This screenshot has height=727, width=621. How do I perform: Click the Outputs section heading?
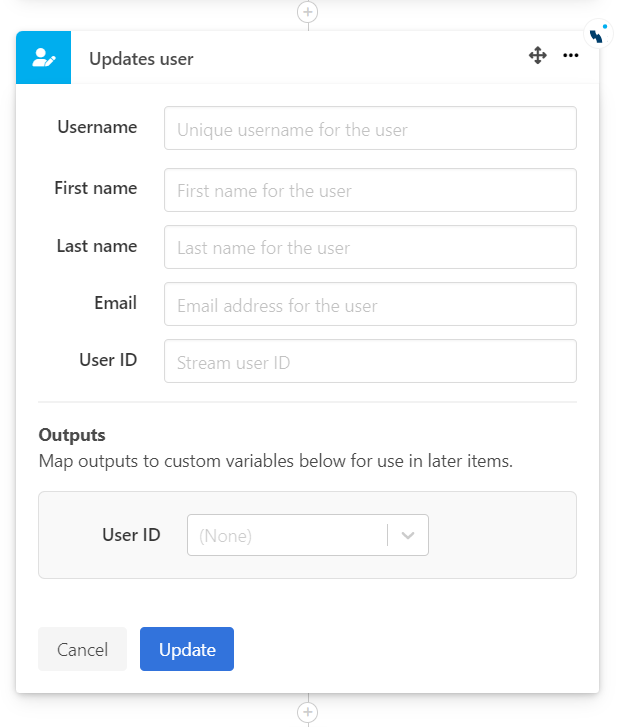pyautogui.click(x=72, y=435)
